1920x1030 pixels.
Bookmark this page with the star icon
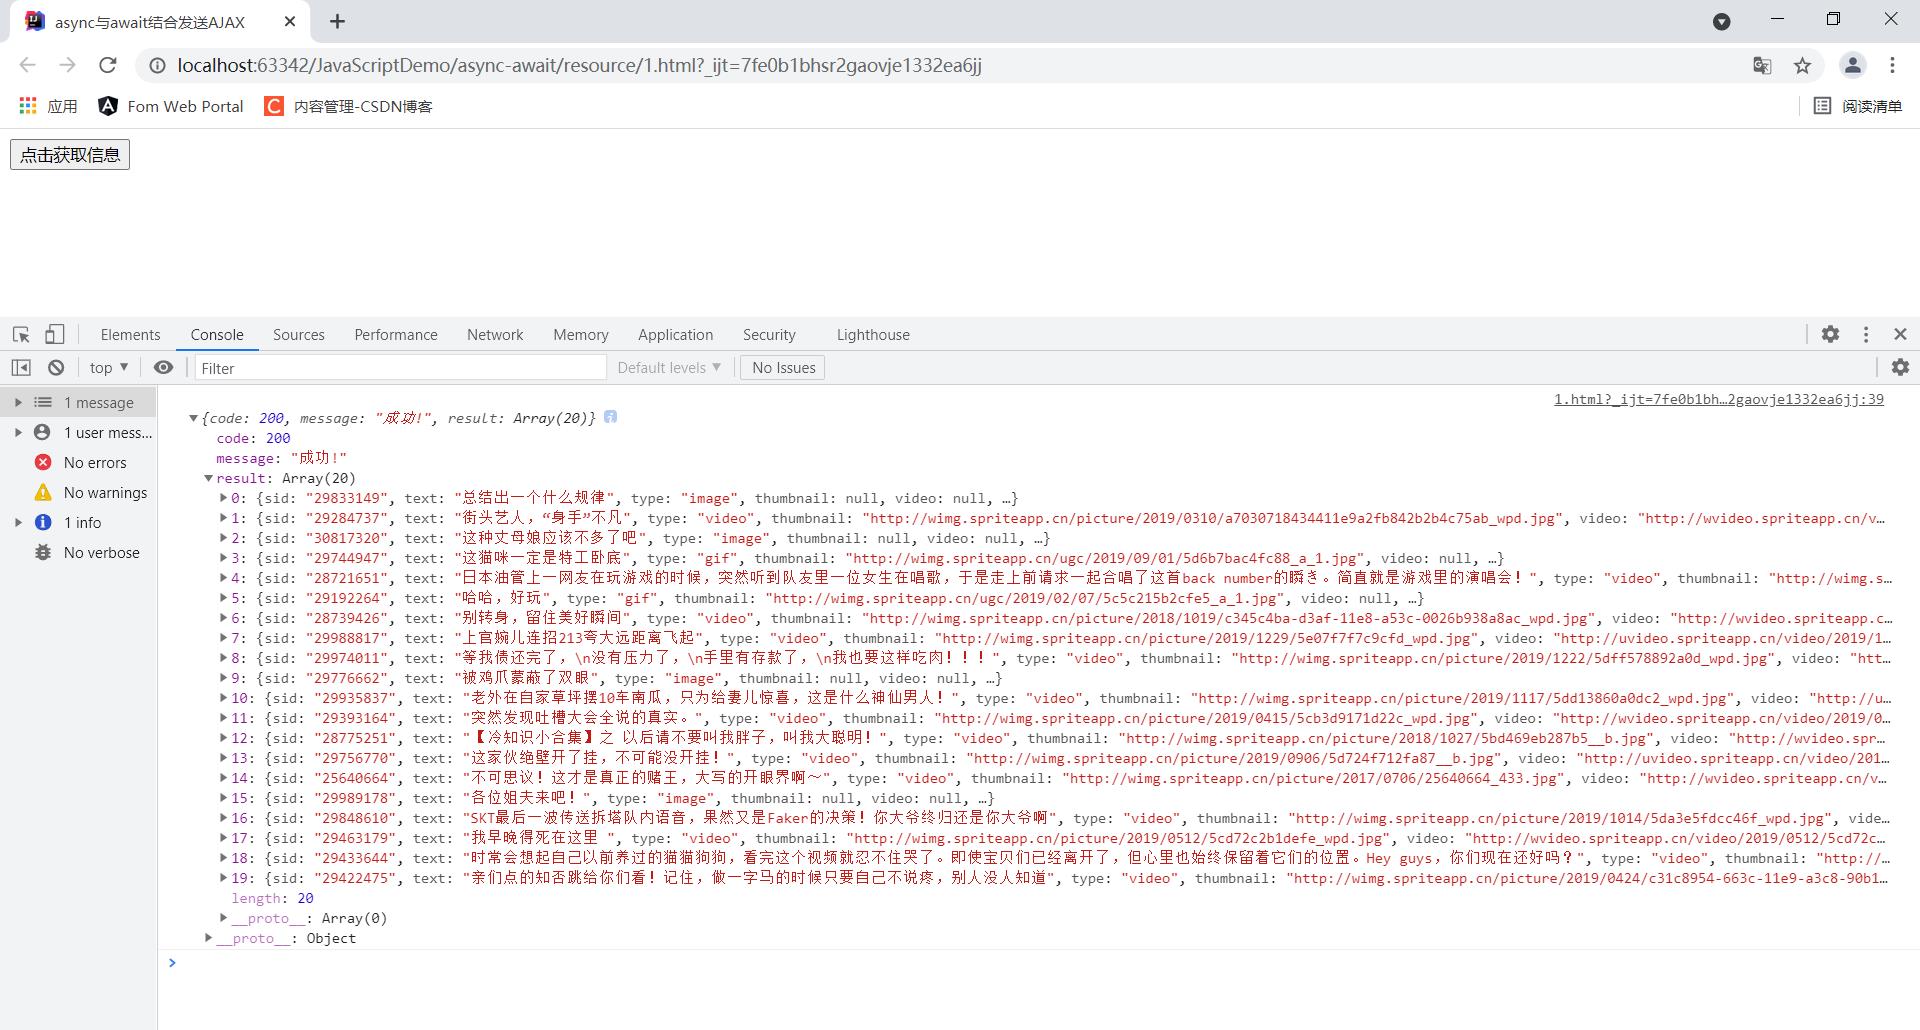(x=1802, y=65)
